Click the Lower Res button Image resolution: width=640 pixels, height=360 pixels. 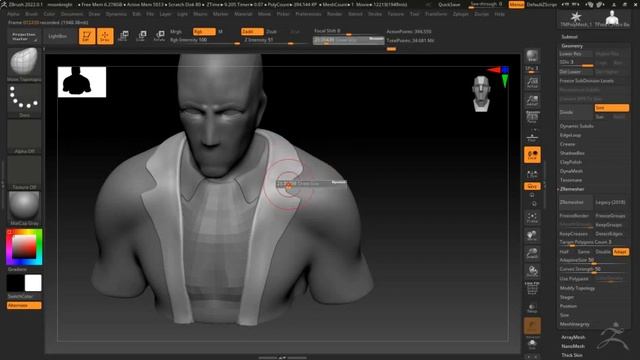coord(576,54)
